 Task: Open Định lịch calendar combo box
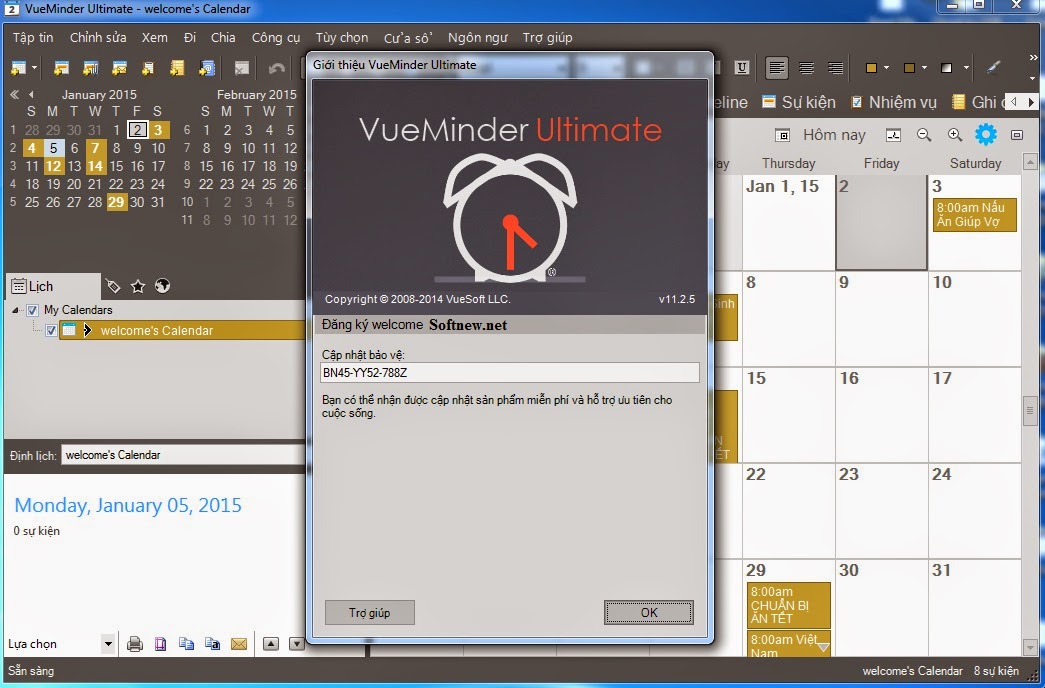click(183, 455)
